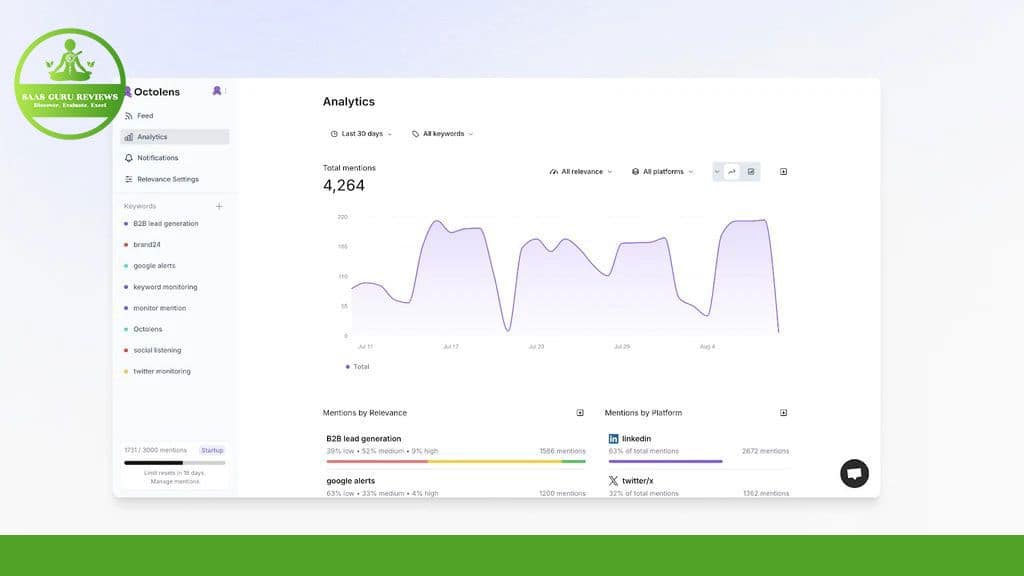Select the google alerts keyword in sidebar
This screenshot has width=1024, height=576.
click(x=154, y=266)
